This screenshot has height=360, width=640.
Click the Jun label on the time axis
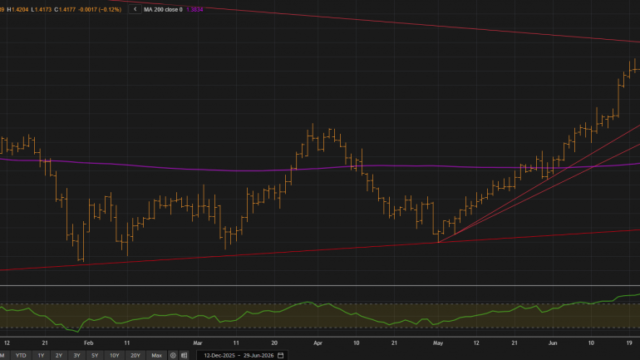click(553, 343)
